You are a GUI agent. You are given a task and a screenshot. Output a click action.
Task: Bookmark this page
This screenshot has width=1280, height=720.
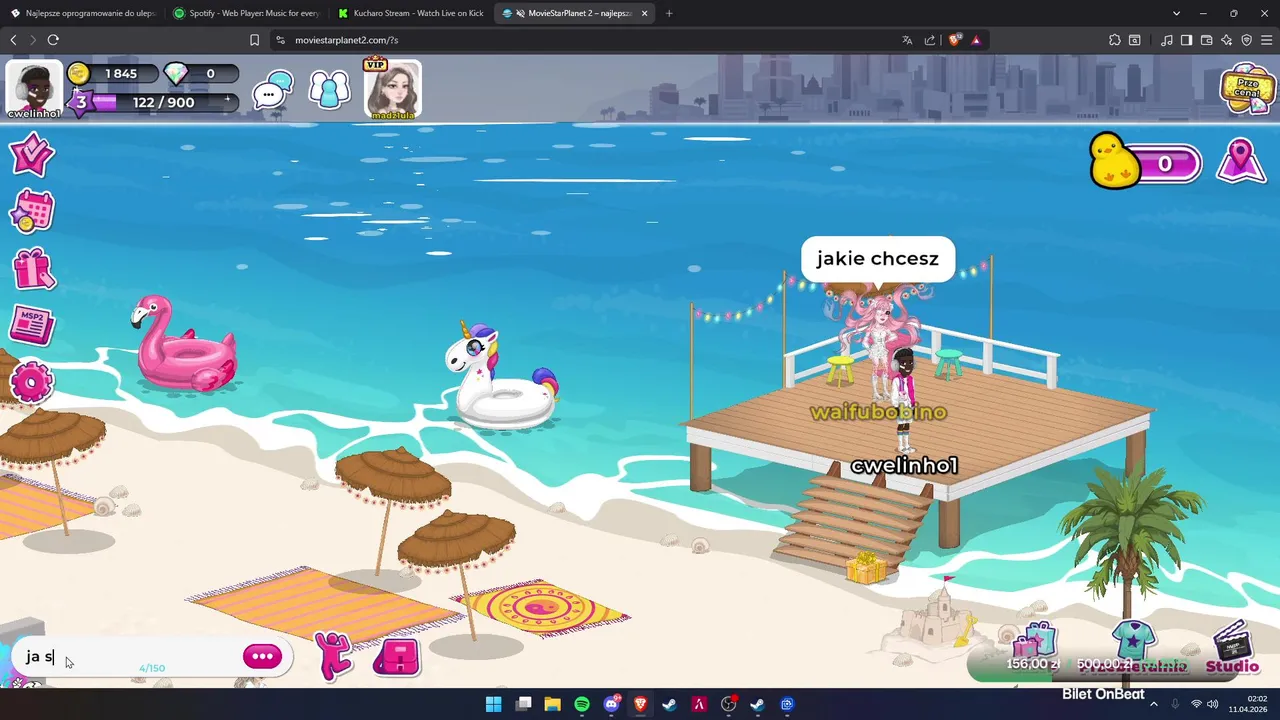254,40
